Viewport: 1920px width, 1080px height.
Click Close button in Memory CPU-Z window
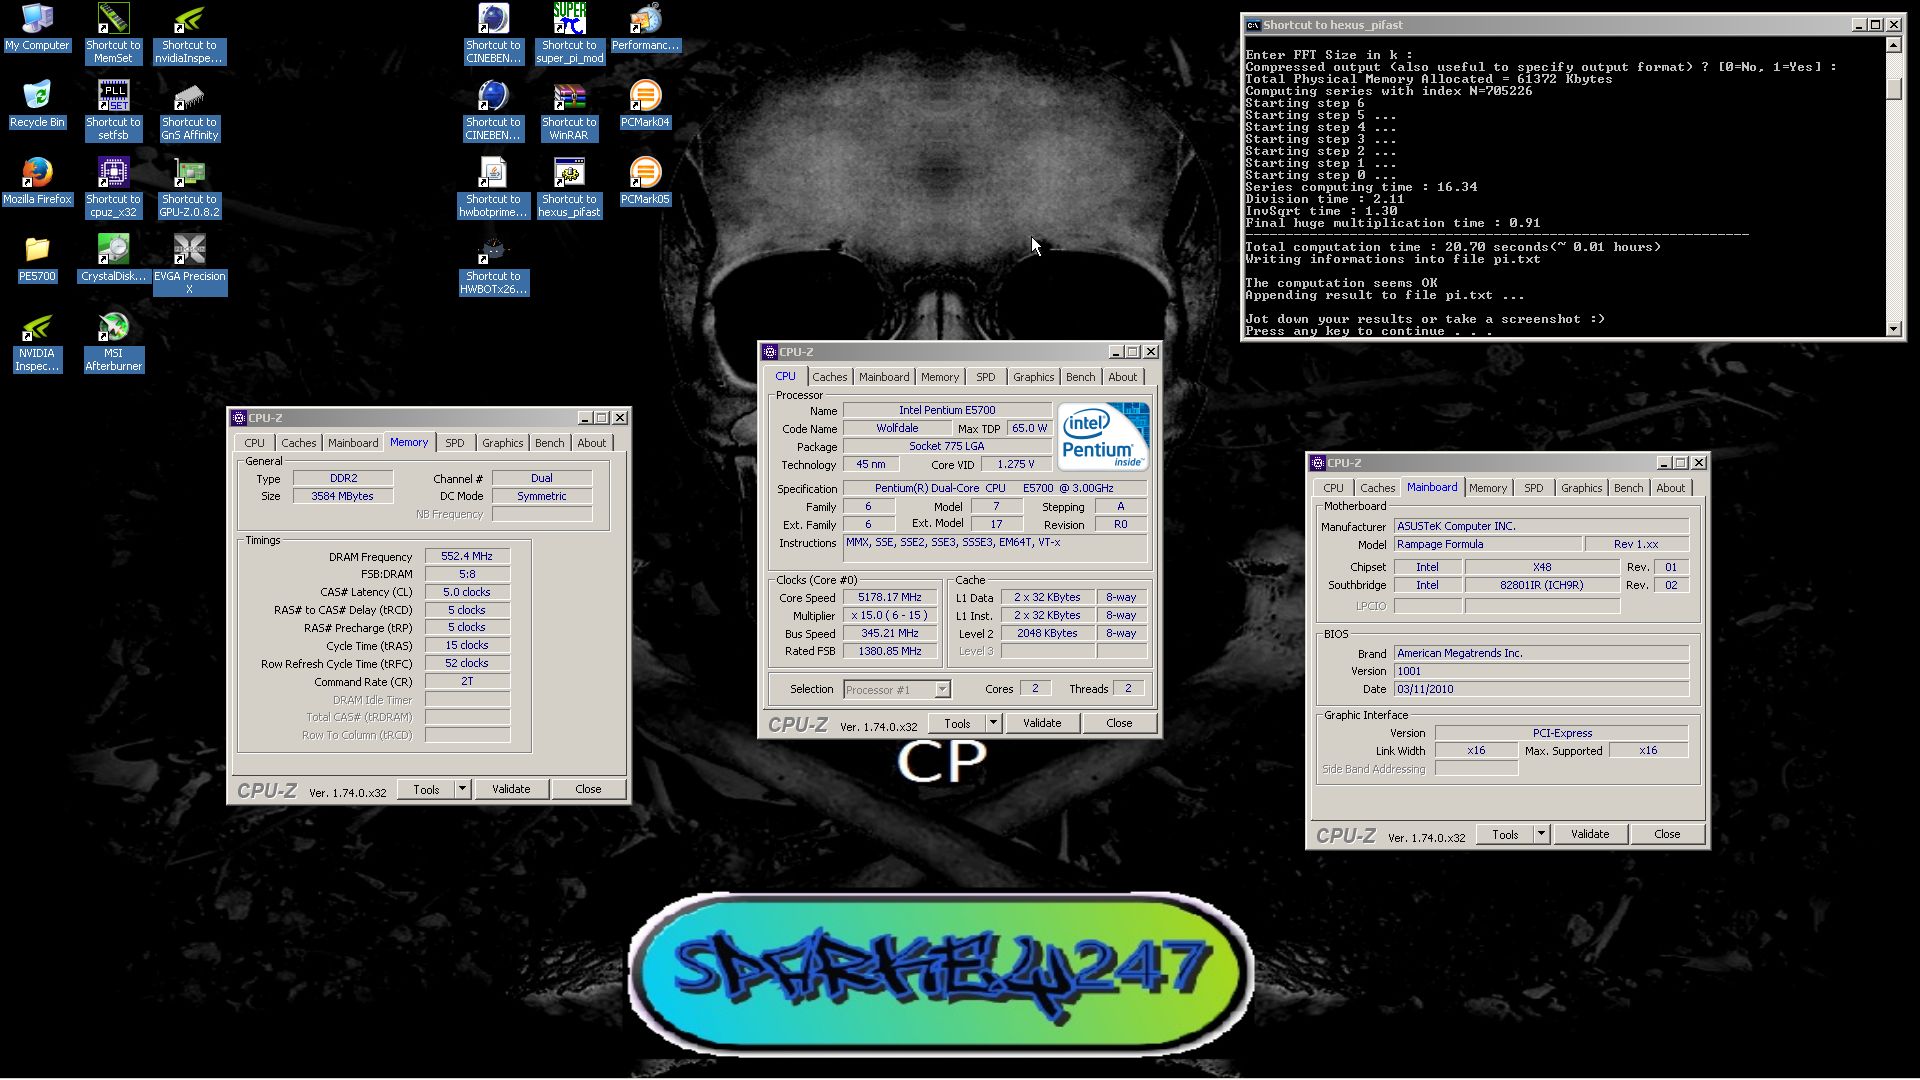click(588, 789)
